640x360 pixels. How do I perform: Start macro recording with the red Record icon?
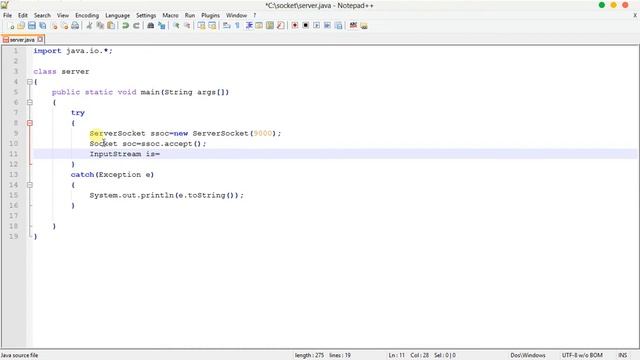coord(295,26)
